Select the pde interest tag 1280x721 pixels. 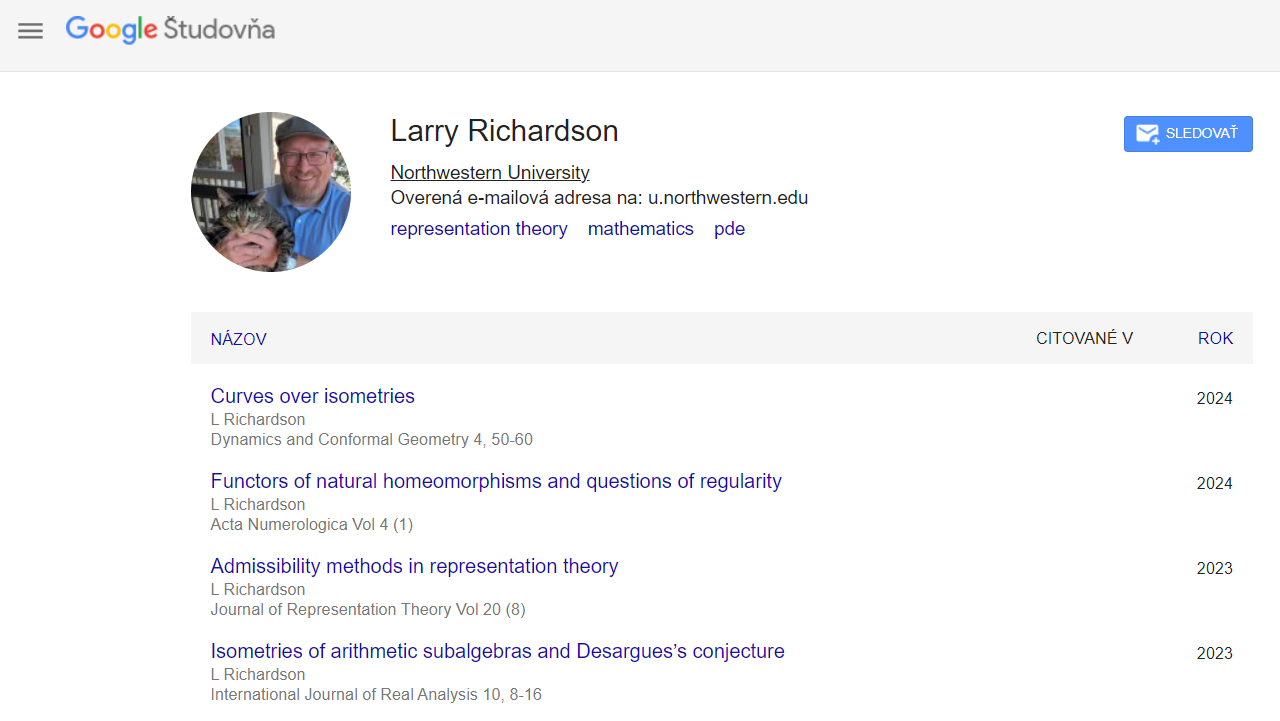(729, 229)
